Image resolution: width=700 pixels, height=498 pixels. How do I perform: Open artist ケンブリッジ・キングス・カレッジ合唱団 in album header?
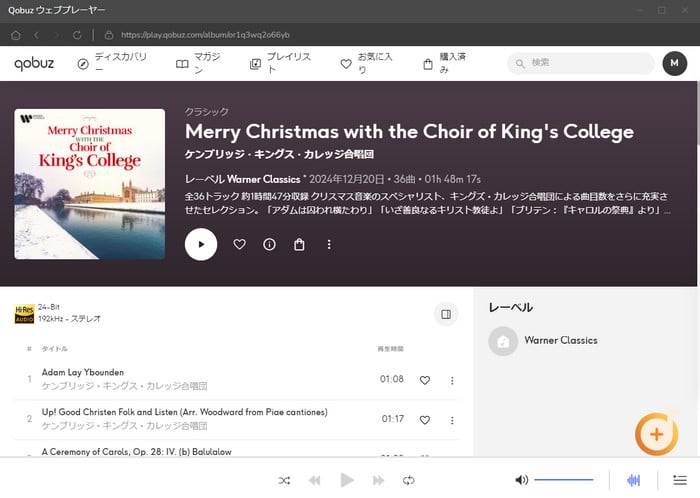pos(279,154)
